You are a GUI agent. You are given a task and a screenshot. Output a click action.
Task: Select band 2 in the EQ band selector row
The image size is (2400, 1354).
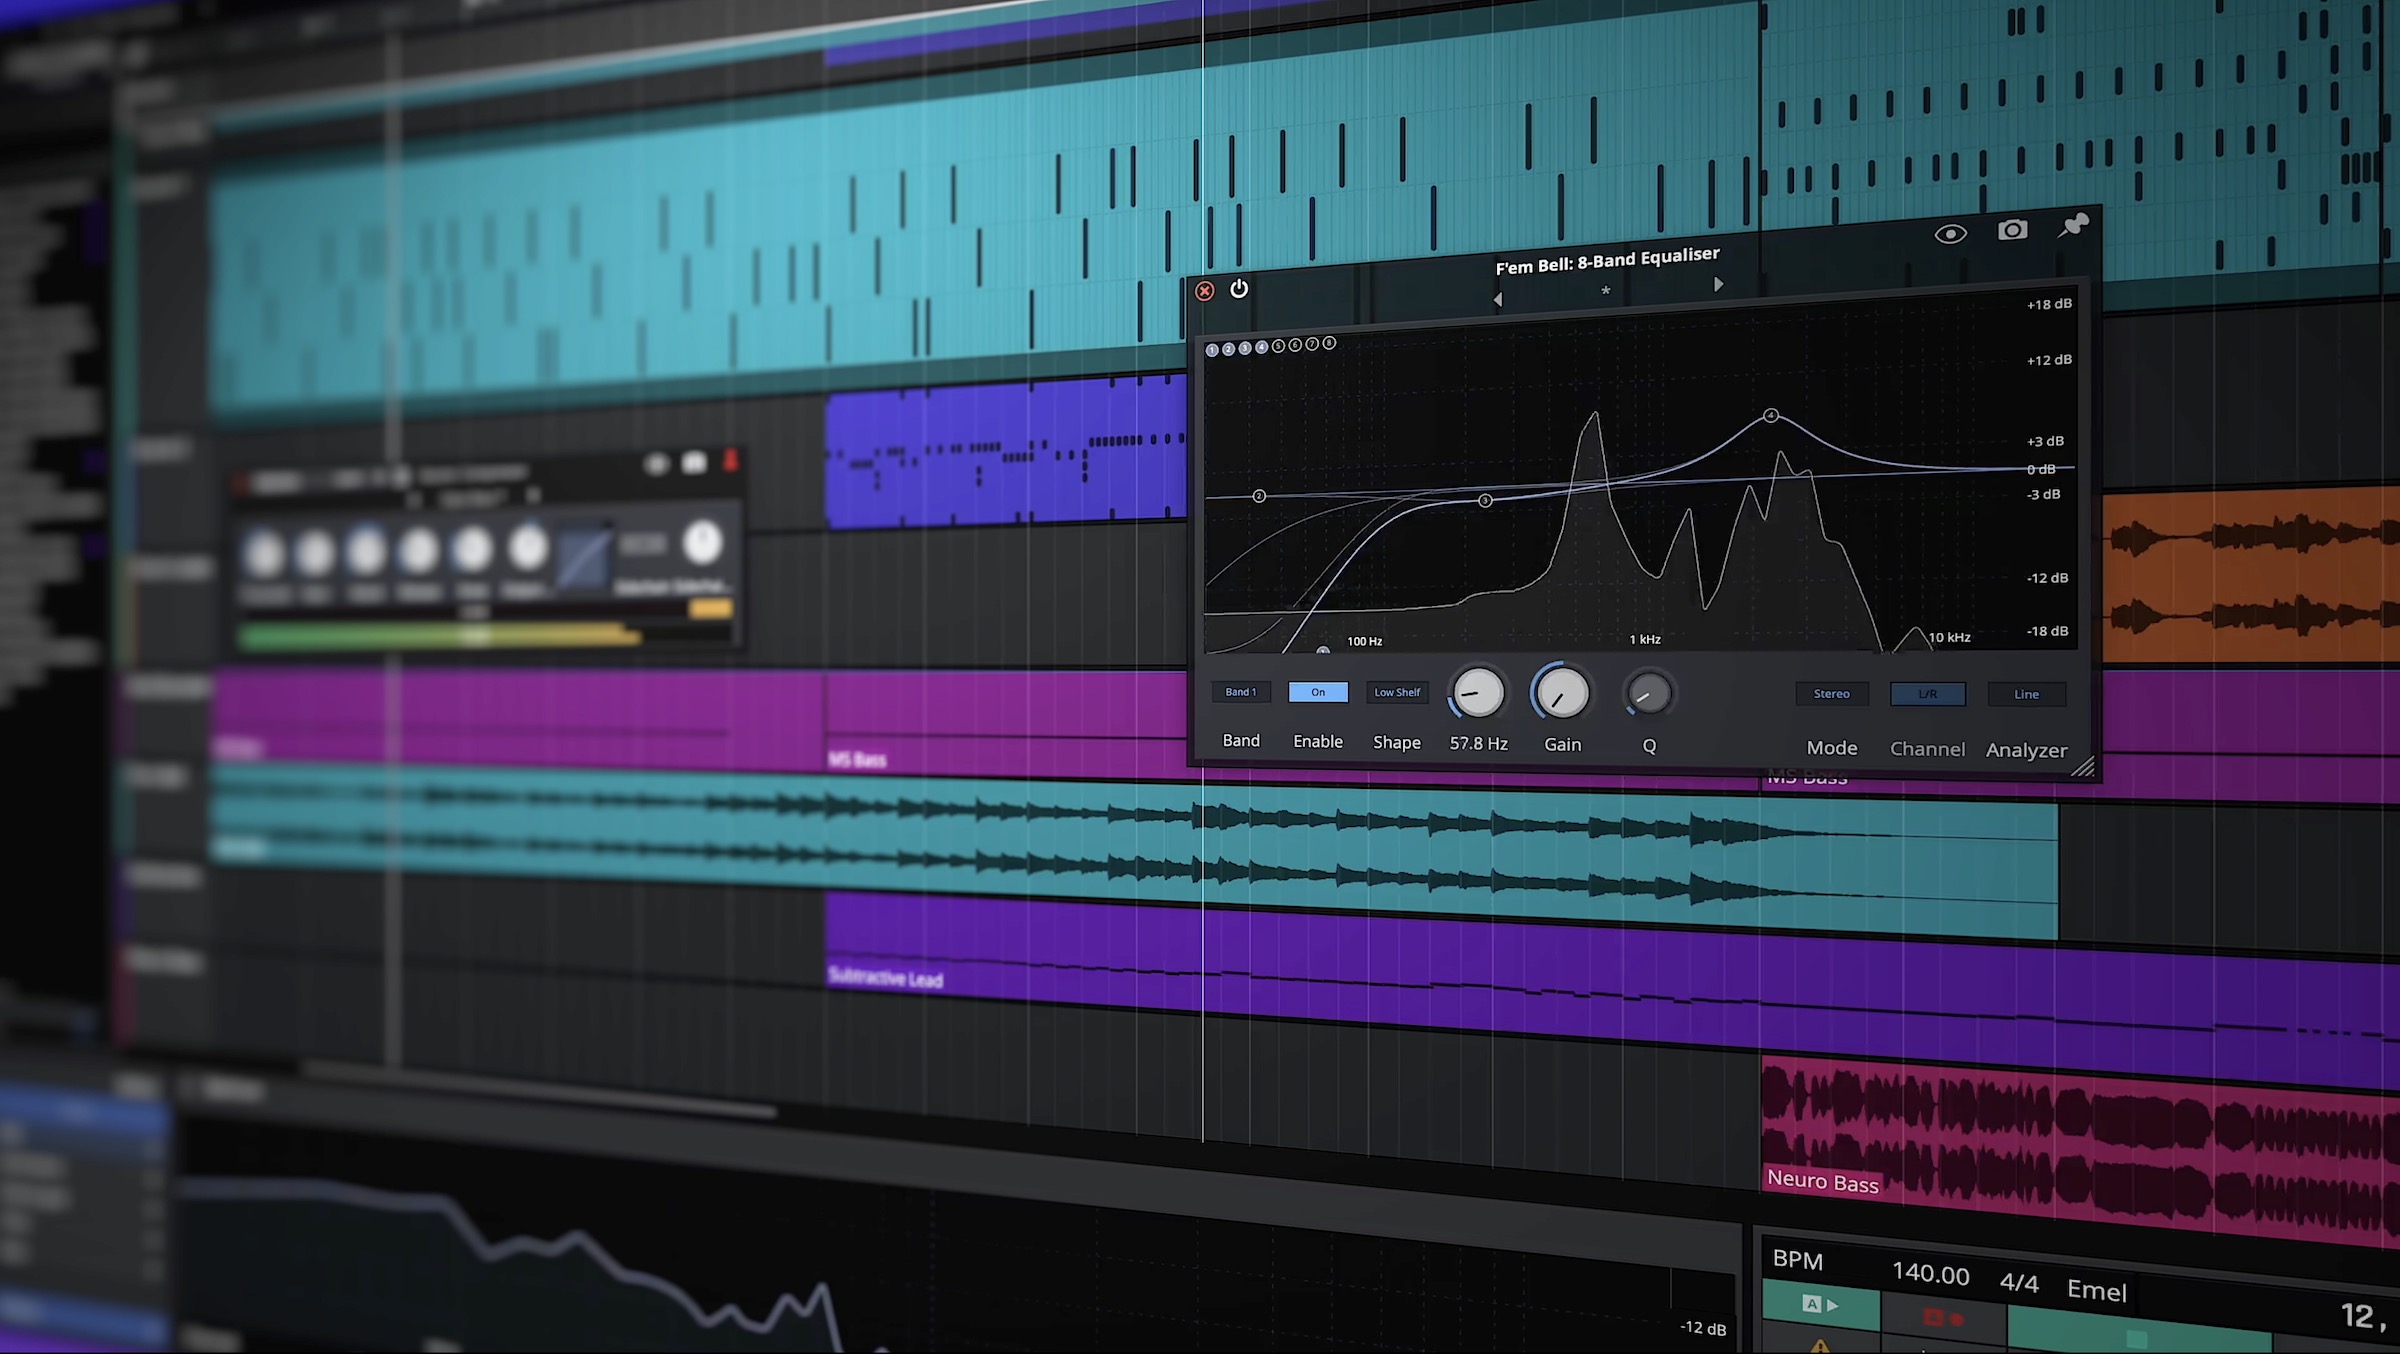1228,347
